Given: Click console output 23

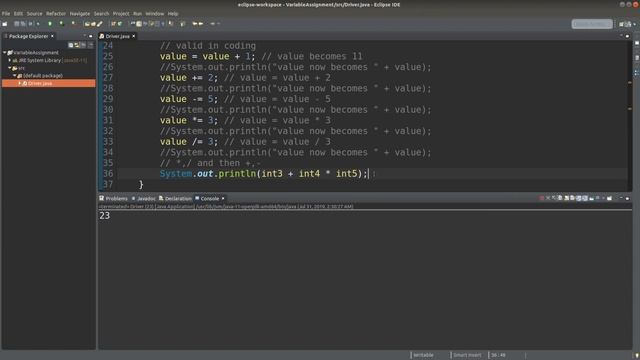Looking at the screenshot, I should click(x=104, y=216).
